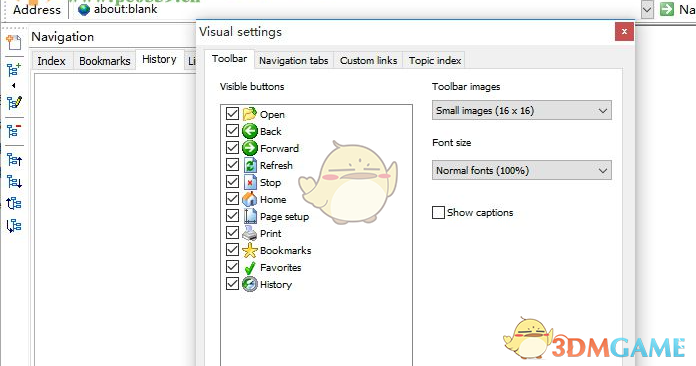Image resolution: width=696 pixels, height=366 pixels.
Task: Click the Refresh page icon in the list
Action: click(x=249, y=165)
